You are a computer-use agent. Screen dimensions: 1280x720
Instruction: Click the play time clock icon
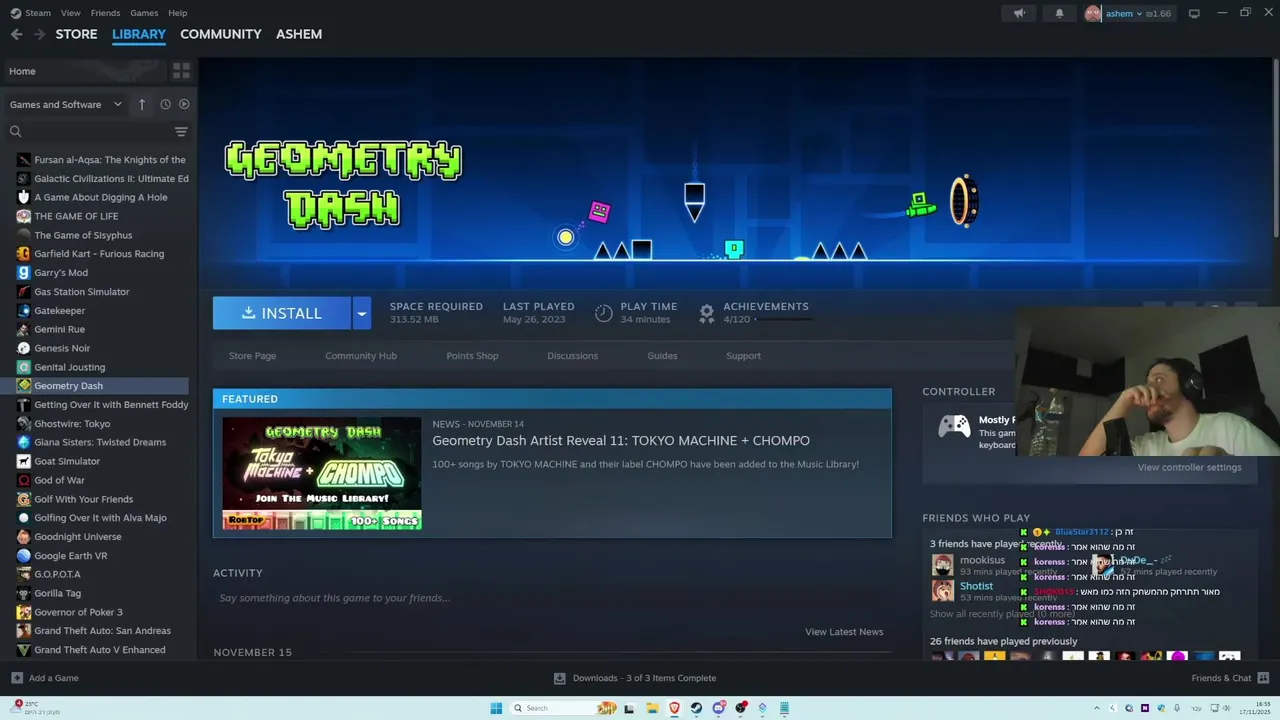(603, 313)
